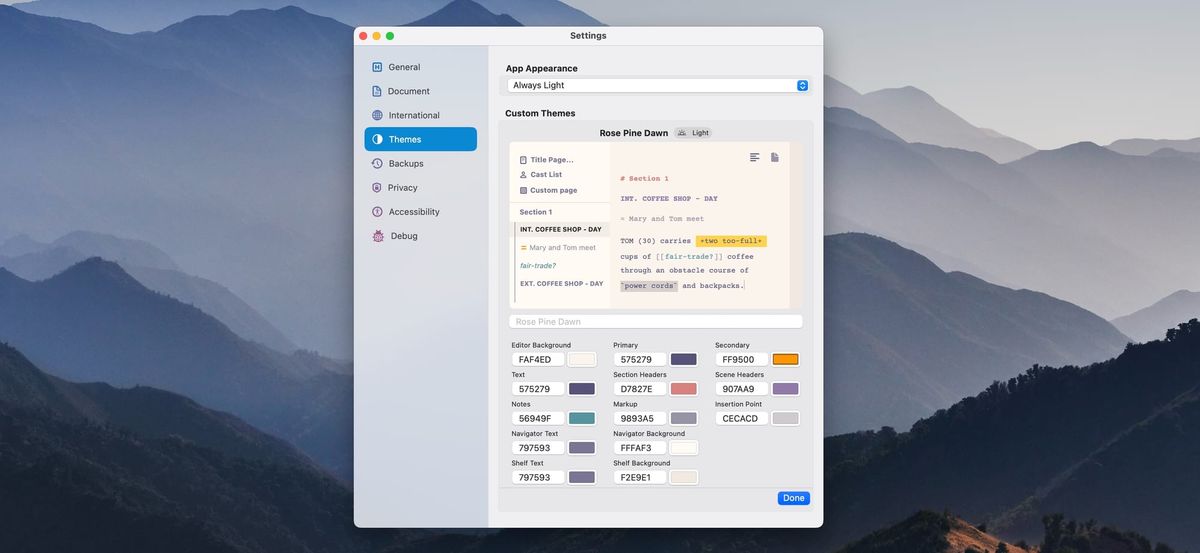This screenshot has width=1200, height=553.
Task: Click the theme name field Rose Pine Dawn
Action: pyautogui.click(x=656, y=321)
